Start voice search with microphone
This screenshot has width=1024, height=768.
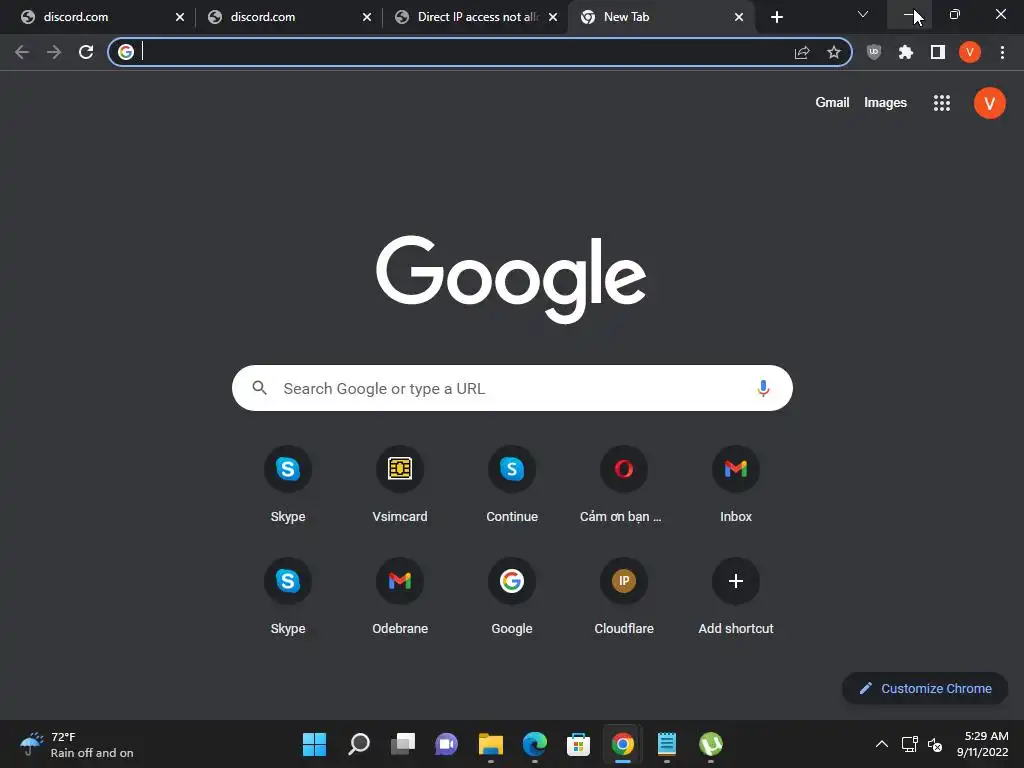coord(763,389)
